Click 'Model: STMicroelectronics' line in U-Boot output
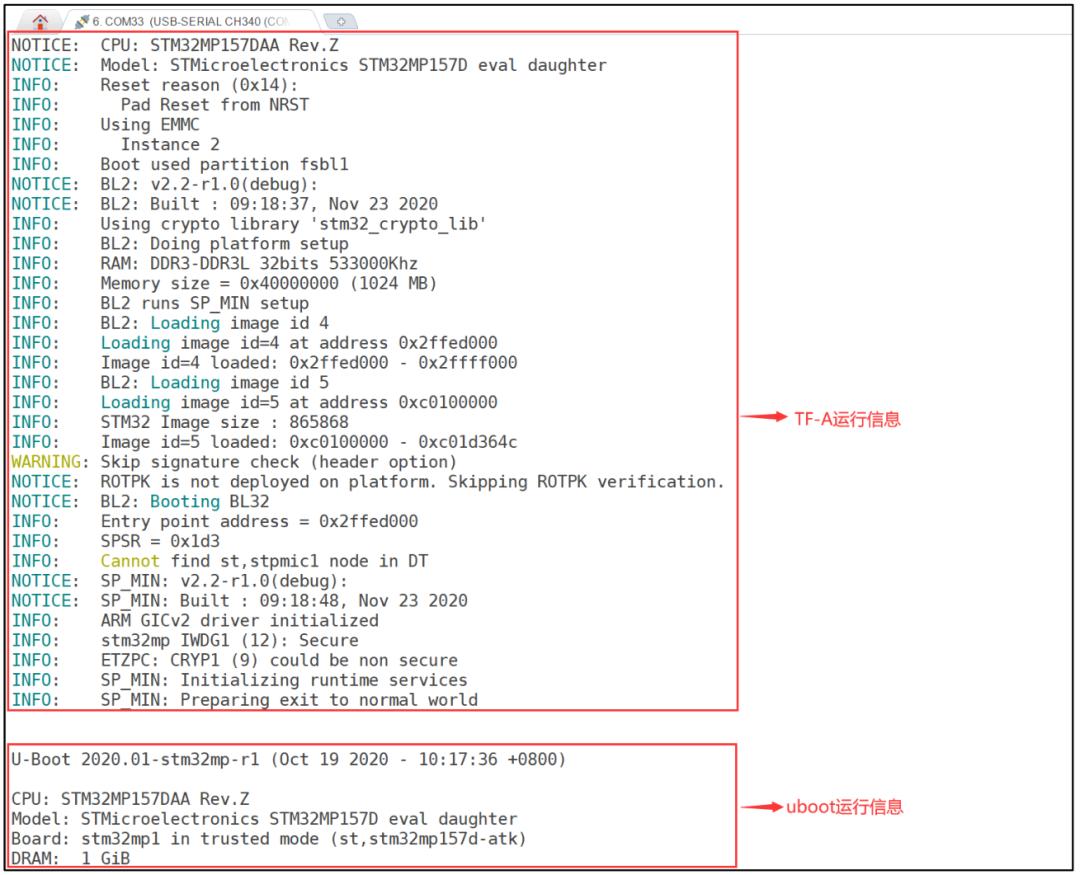The width and height of the screenshot is (1080, 875). point(264,819)
